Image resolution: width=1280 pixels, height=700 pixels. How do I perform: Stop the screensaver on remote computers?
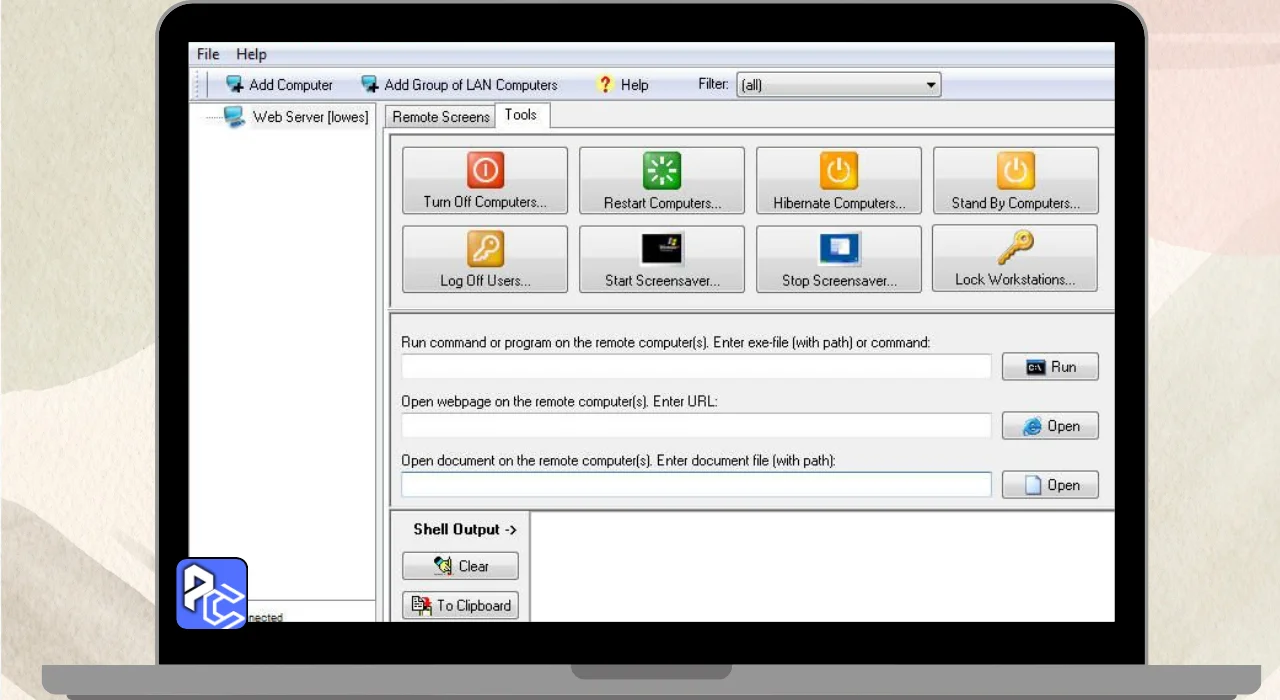click(839, 259)
